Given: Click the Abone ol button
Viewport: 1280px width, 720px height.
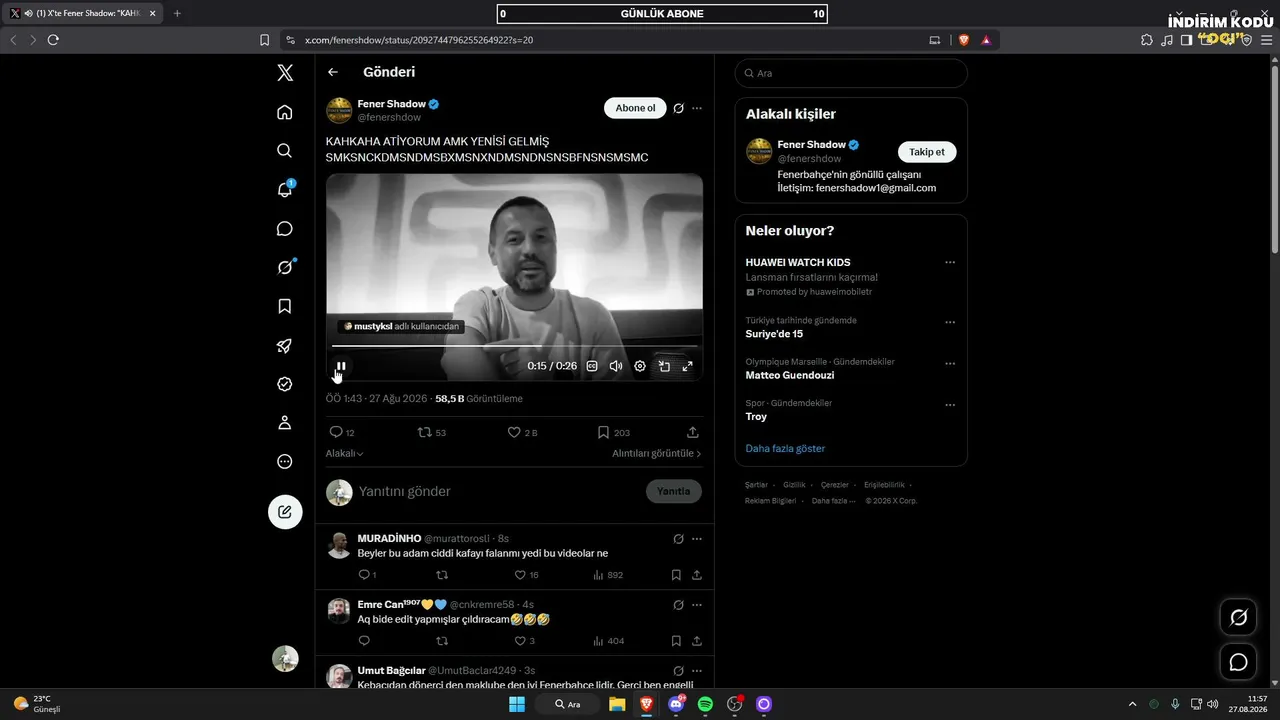Looking at the screenshot, I should (635, 108).
